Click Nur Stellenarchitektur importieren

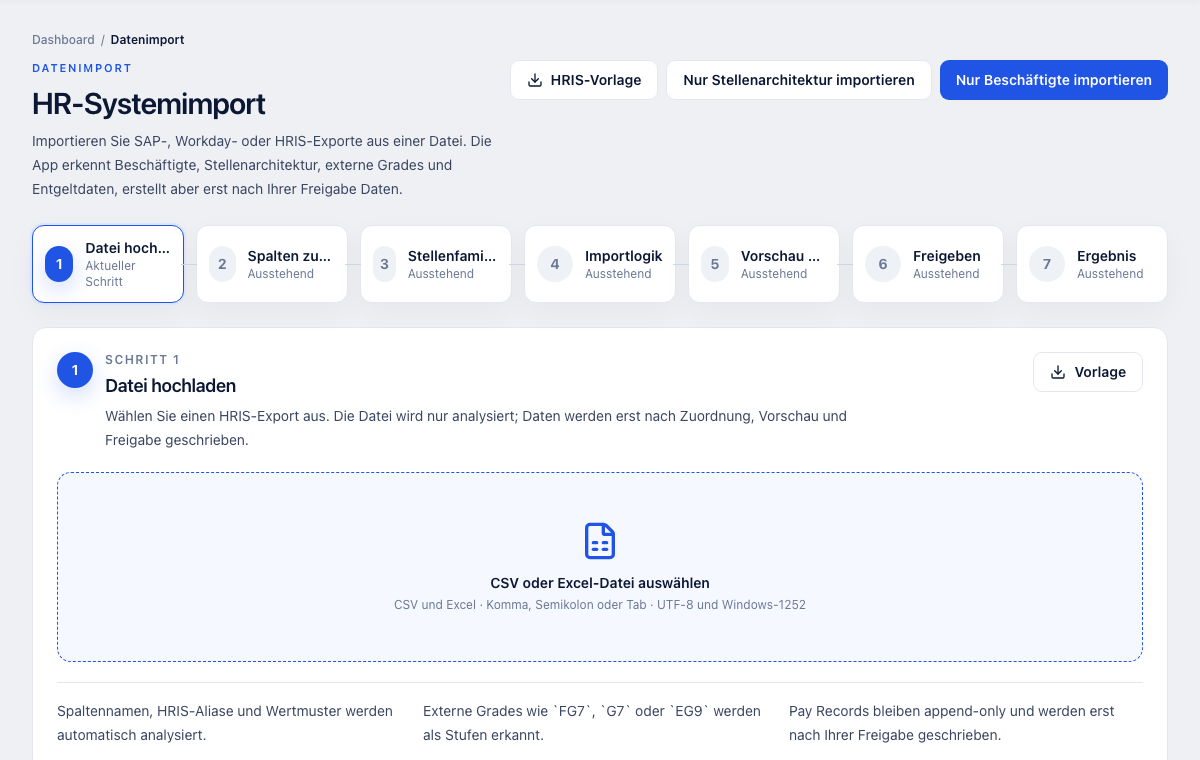pyautogui.click(x=799, y=80)
